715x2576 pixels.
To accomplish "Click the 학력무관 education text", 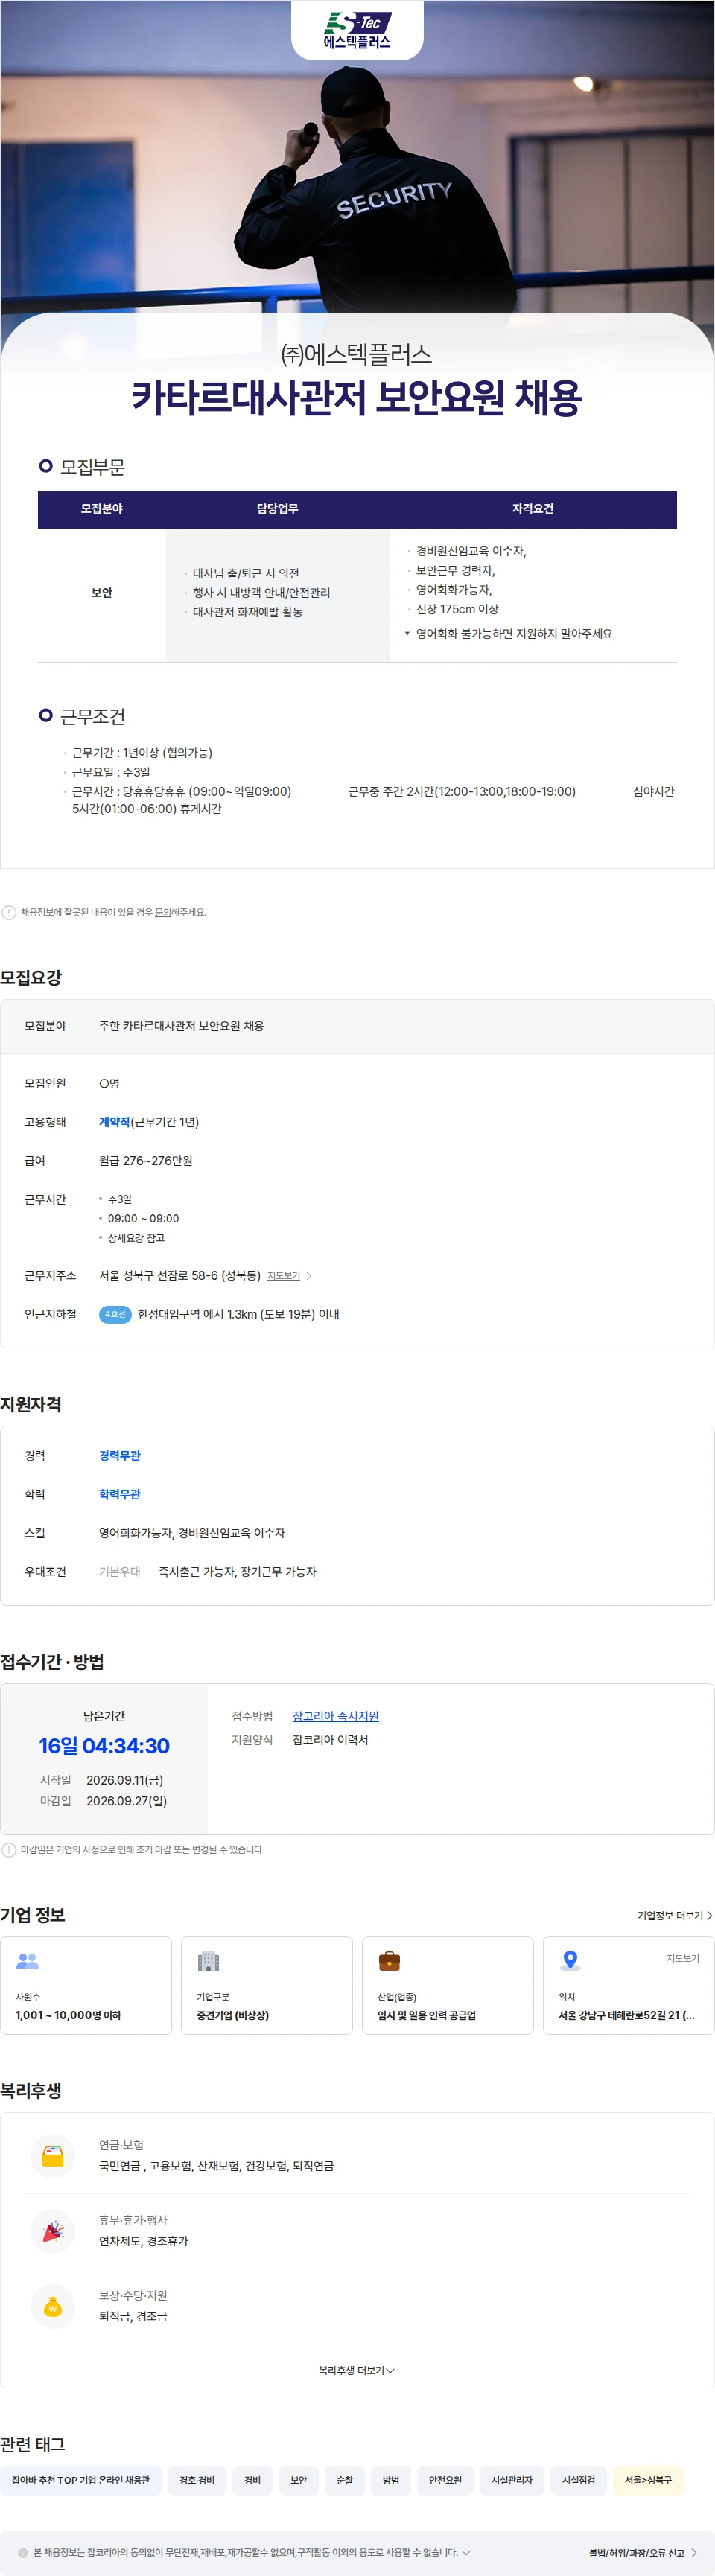I will click(120, 1494).
